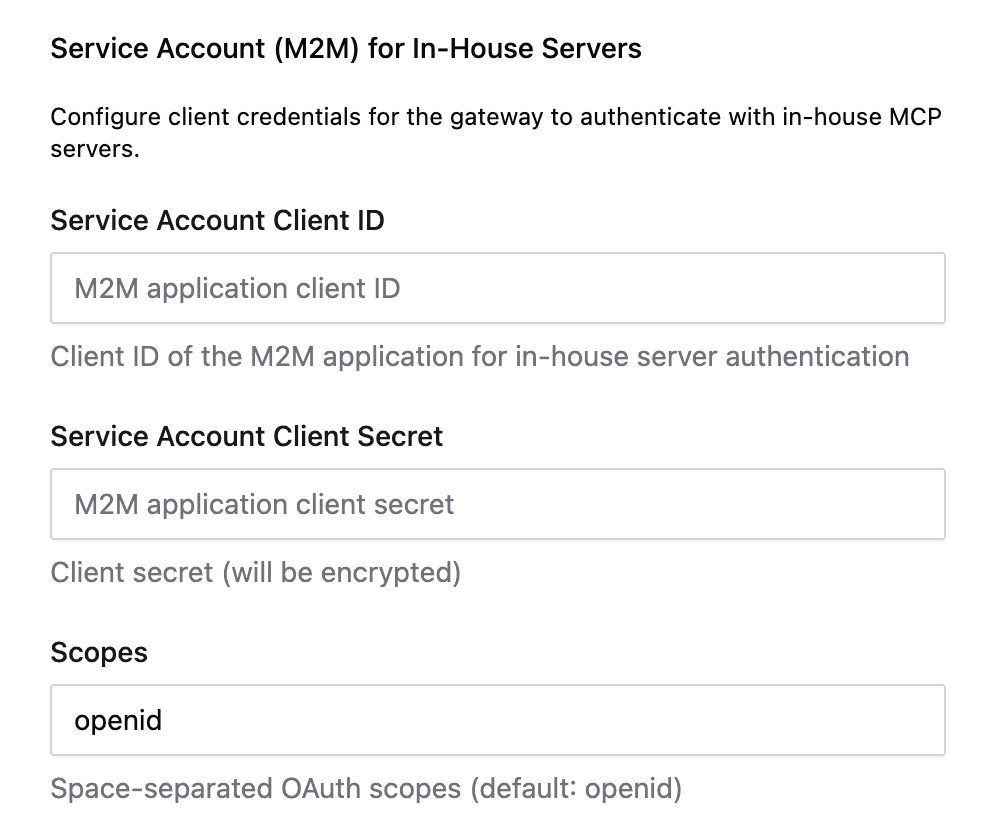
Task: Click the Service Account Client Secret input field
Action: point(498,504)
